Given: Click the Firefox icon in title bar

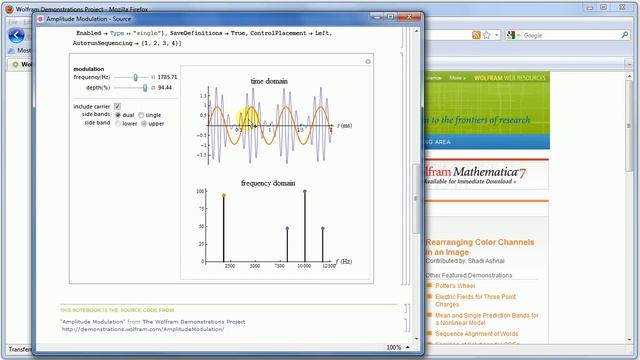Looking at the screenshot, I should click(x=9, y=9).
